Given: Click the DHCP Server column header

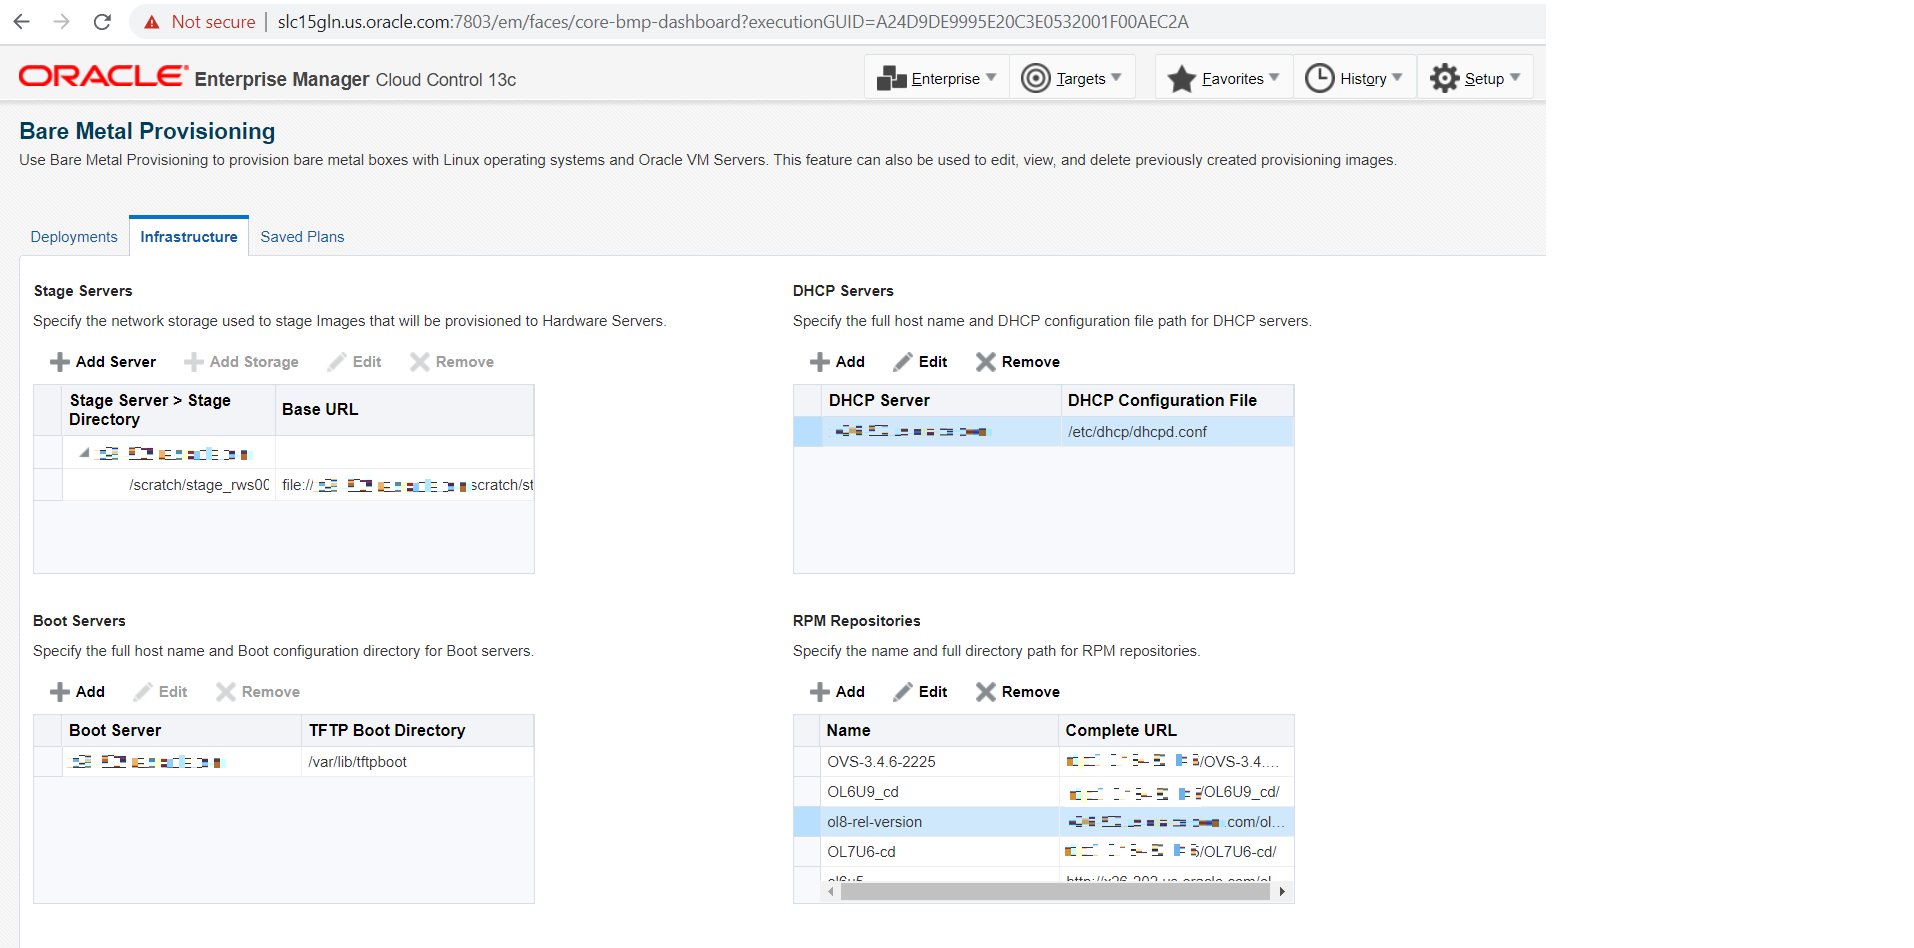Looking at the screenshot, I should [x=941, y=400].
